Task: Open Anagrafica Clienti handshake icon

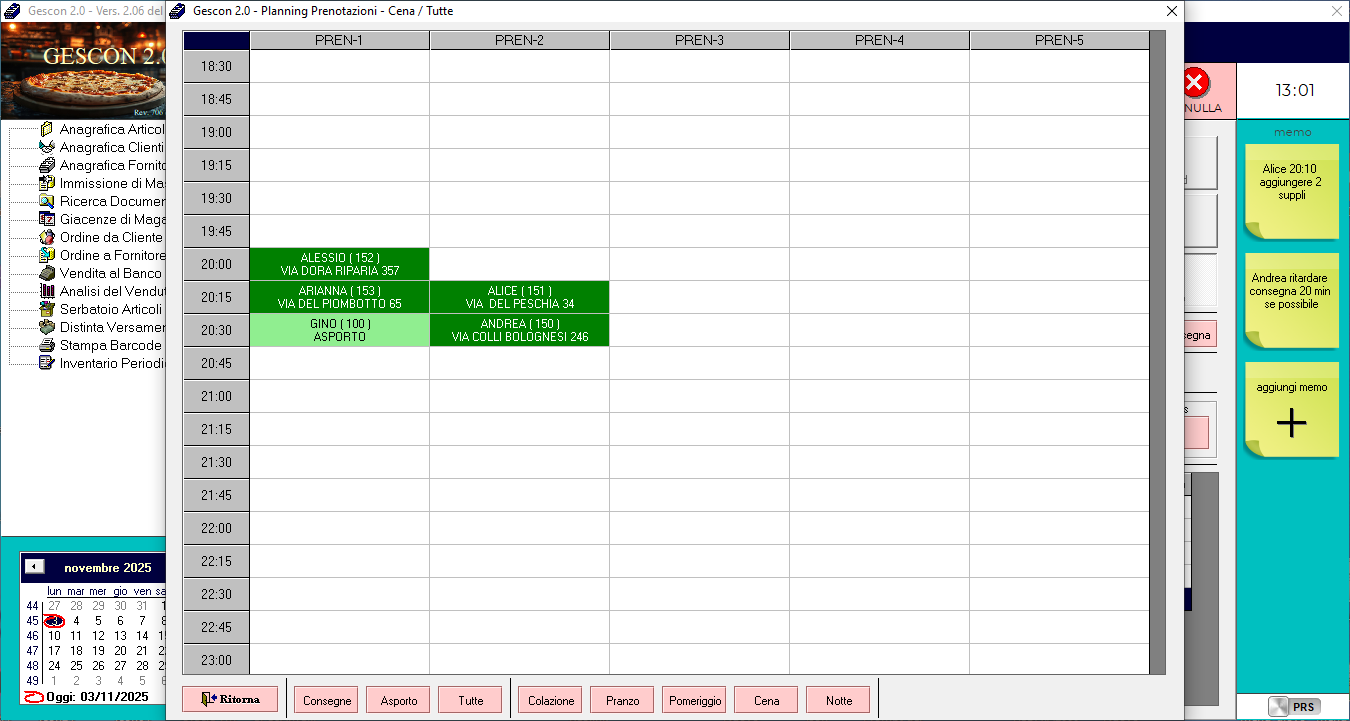Action: click(x=46, y=147)
